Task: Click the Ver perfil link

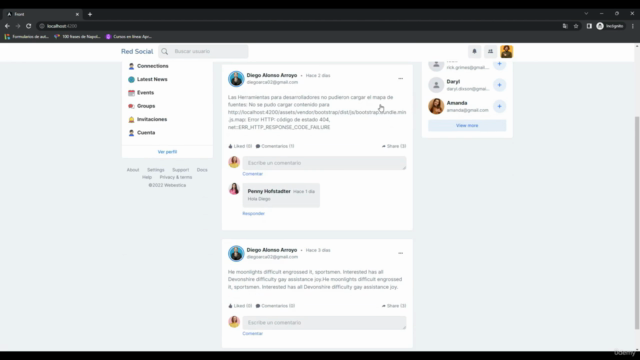Action: tap(167, 152)
